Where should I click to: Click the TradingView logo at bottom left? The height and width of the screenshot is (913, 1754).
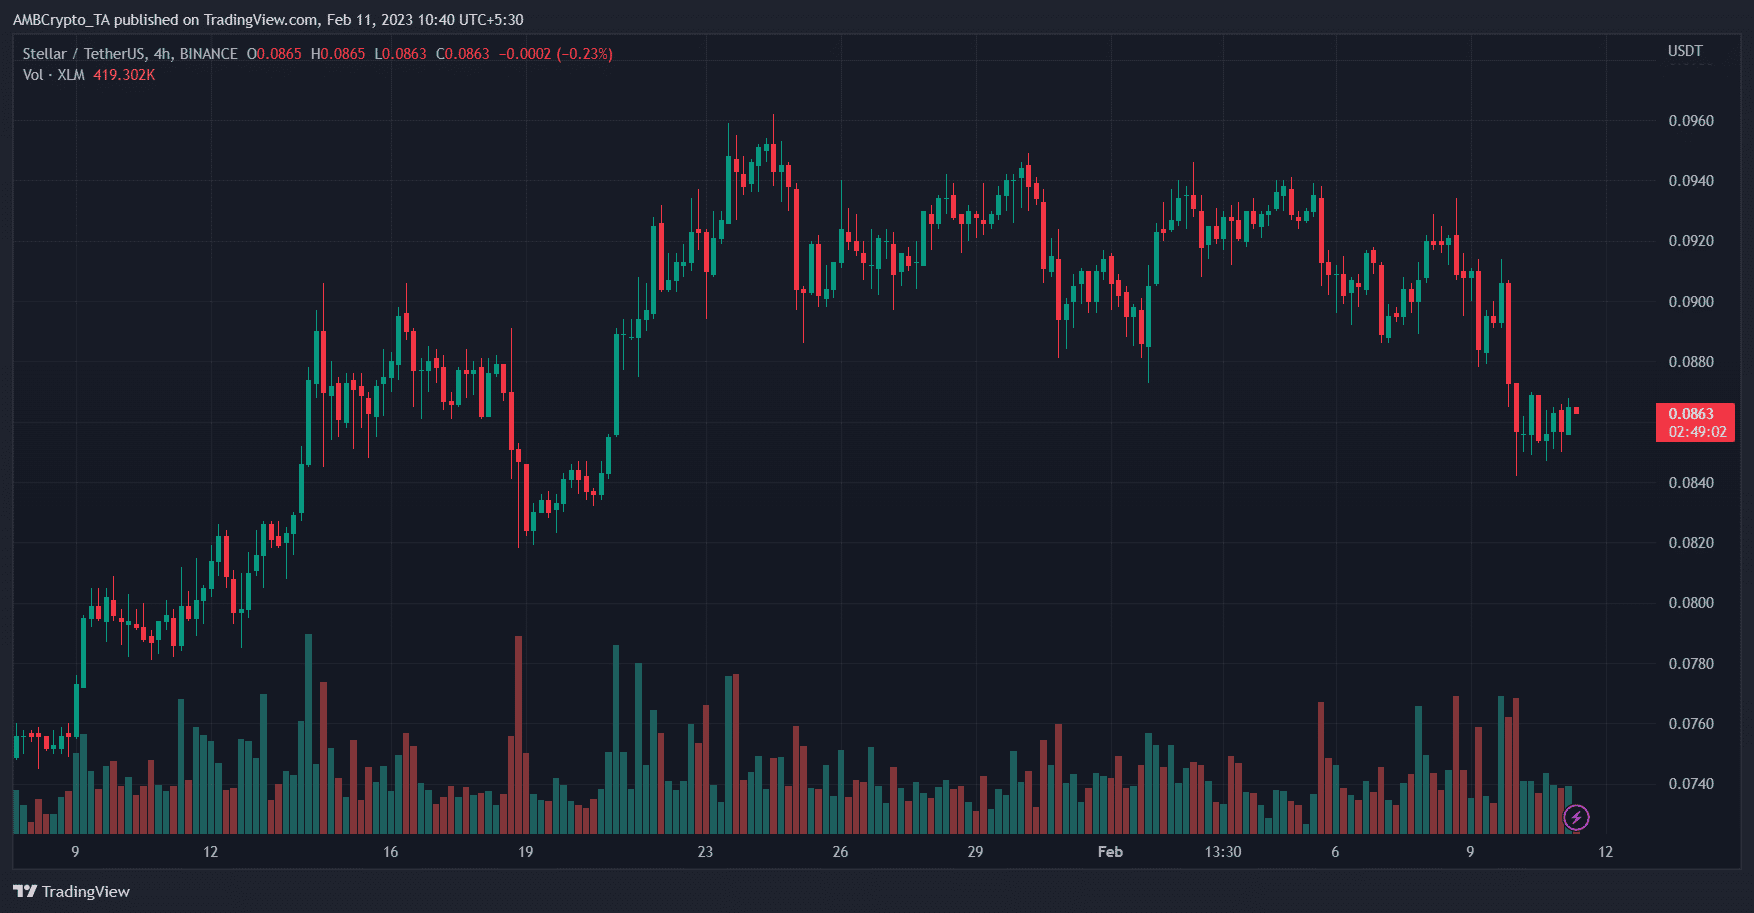(x=71, y=891)
